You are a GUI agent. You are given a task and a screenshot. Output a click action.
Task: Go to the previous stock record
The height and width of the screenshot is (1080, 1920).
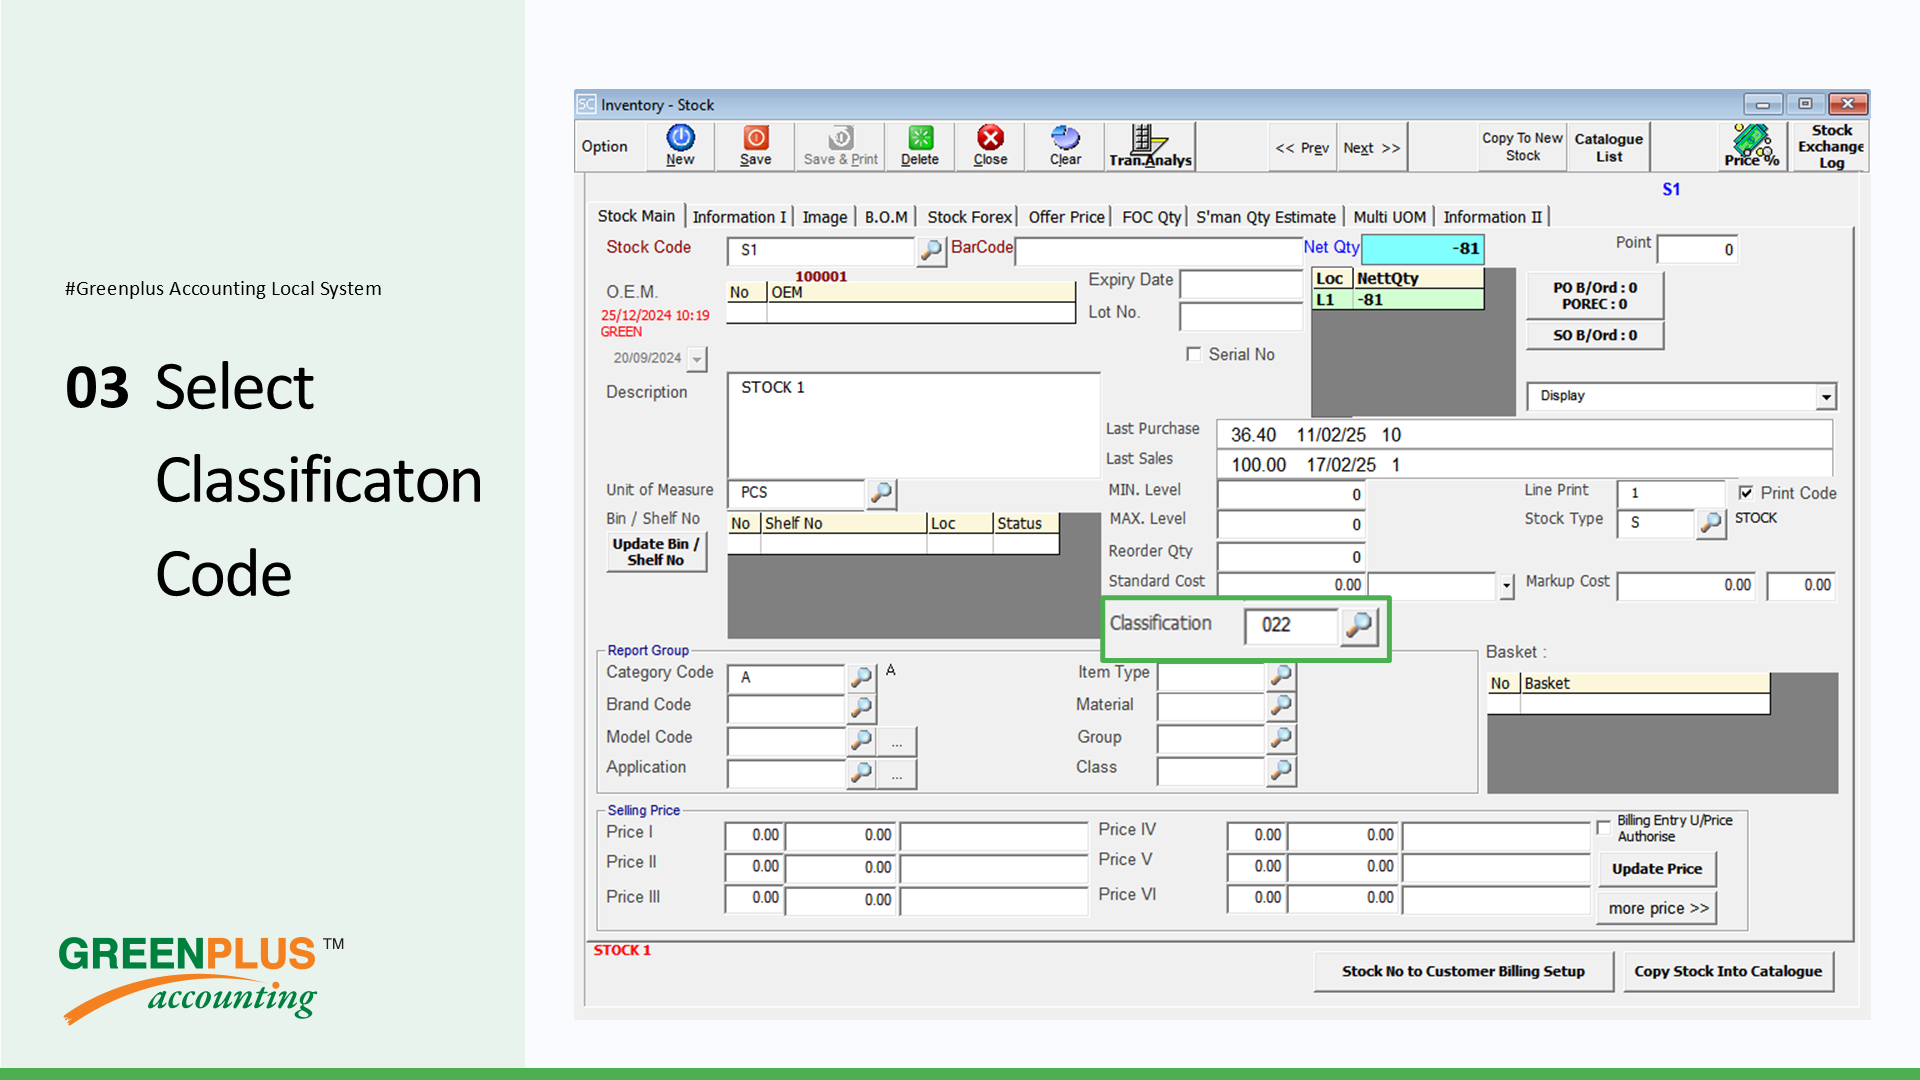[x=1302, y=148]
